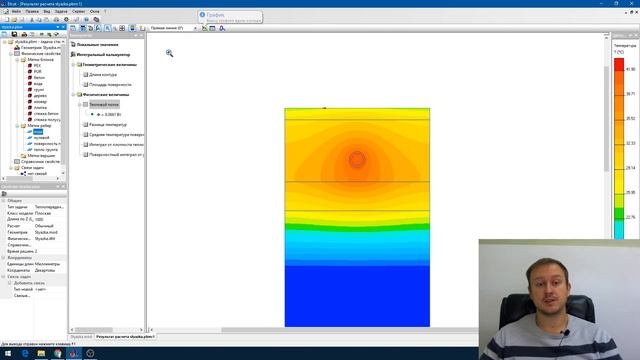Click the cyan swatch on temperature legend
The image size is (640, 360).
(619, 230)
